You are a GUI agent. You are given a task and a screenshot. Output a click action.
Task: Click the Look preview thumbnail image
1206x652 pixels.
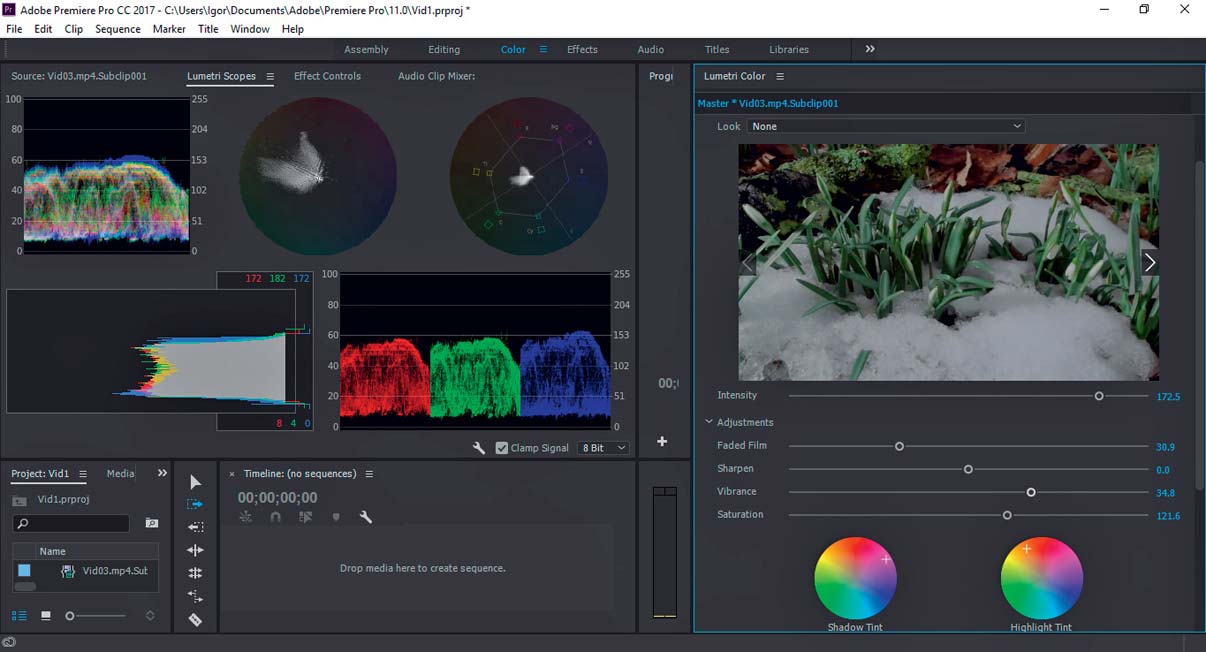point(949,262)
